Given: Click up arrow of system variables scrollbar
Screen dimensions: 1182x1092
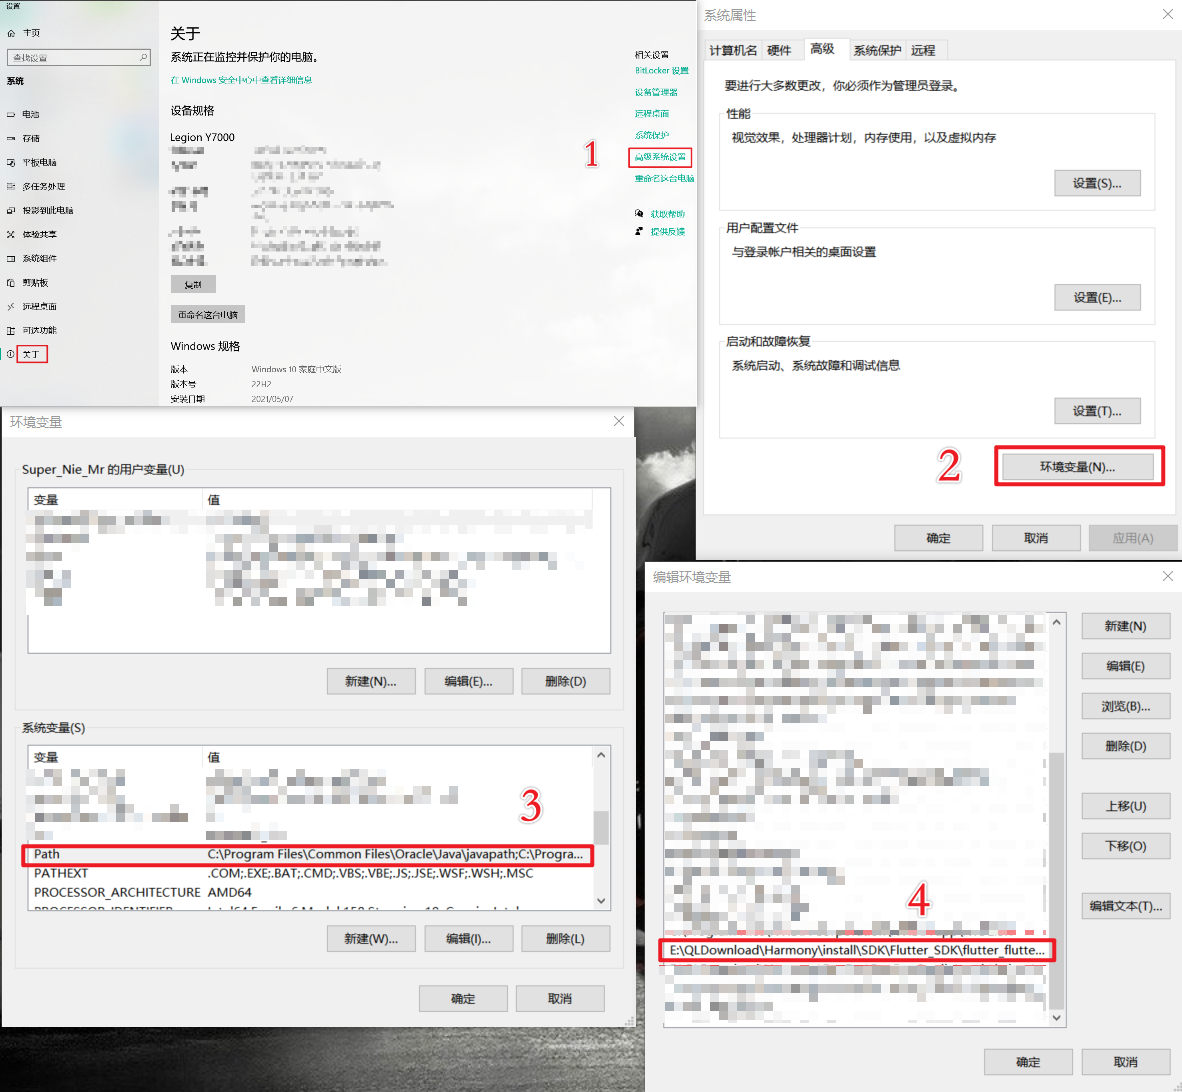Looking at the screenshot, I should click(601, 755).
